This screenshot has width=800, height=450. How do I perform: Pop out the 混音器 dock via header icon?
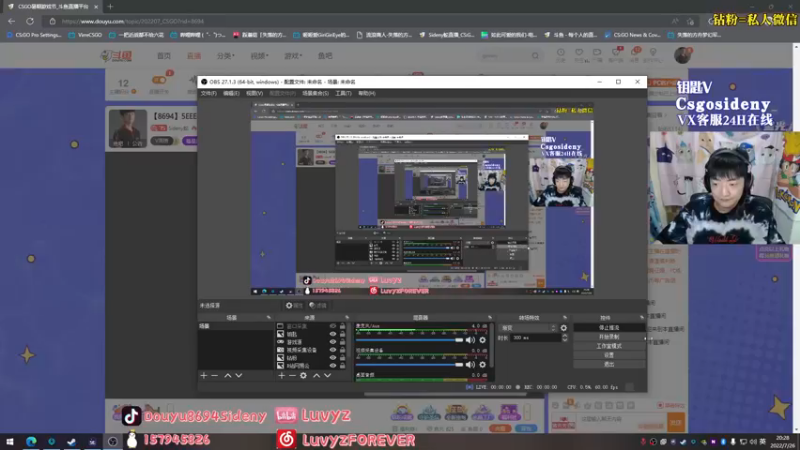coord(490,317)
